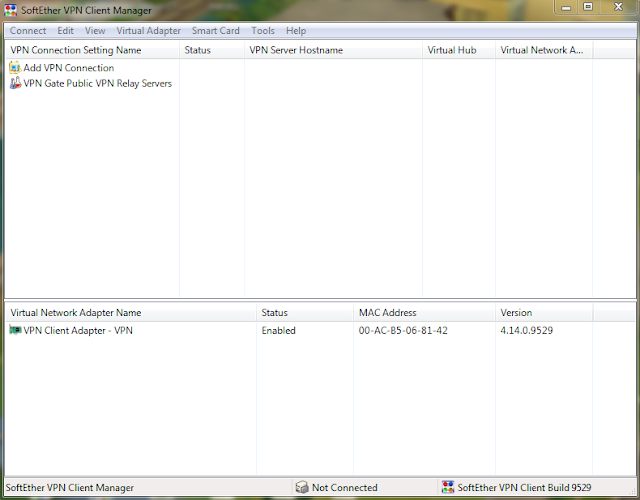640x500 pixels.
Task: Open the Edit menu
Action: click(65, 31)
